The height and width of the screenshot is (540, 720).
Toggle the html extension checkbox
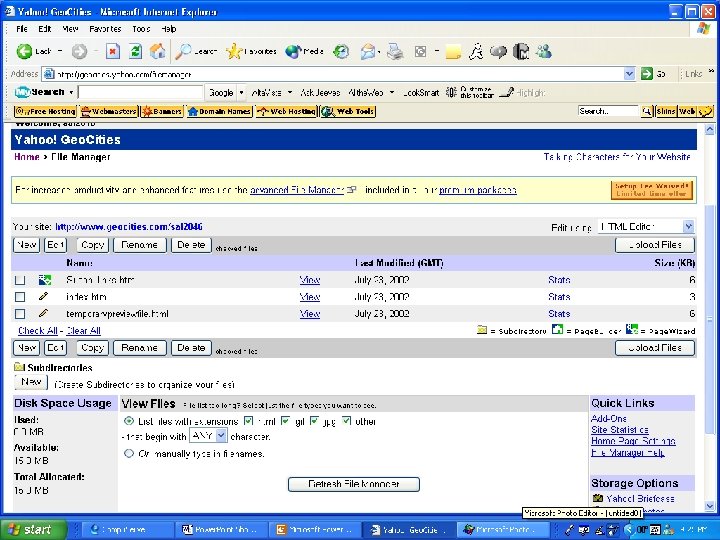click(248, 421)
